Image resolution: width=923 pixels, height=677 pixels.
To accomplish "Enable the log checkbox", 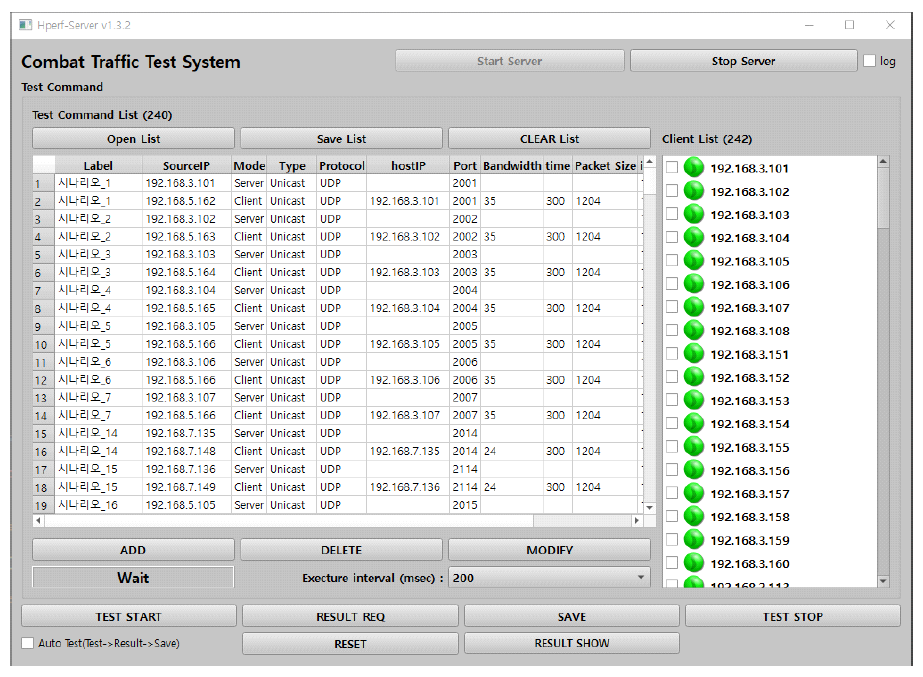I will [869, 61].
